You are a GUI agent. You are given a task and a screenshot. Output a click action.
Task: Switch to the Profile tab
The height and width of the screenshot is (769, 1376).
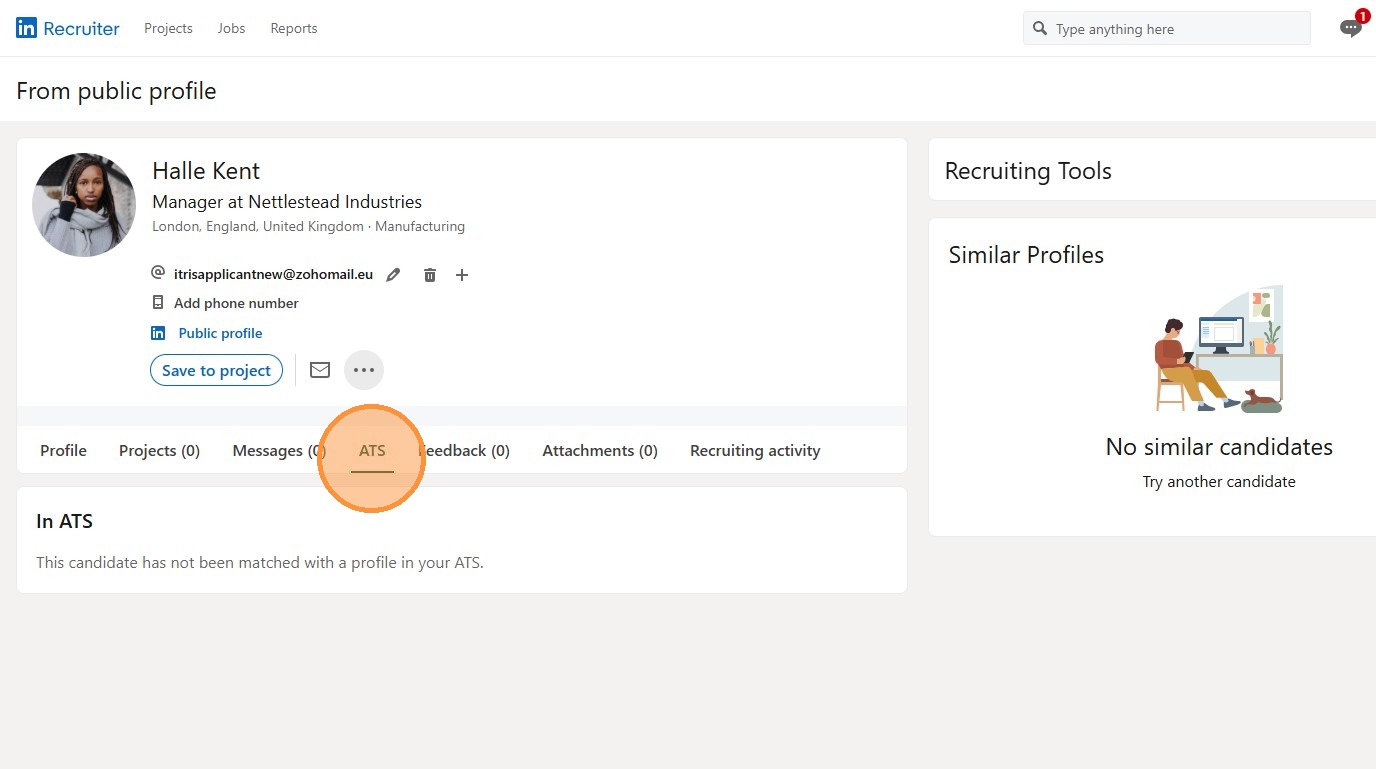click(x=63, y=451)
